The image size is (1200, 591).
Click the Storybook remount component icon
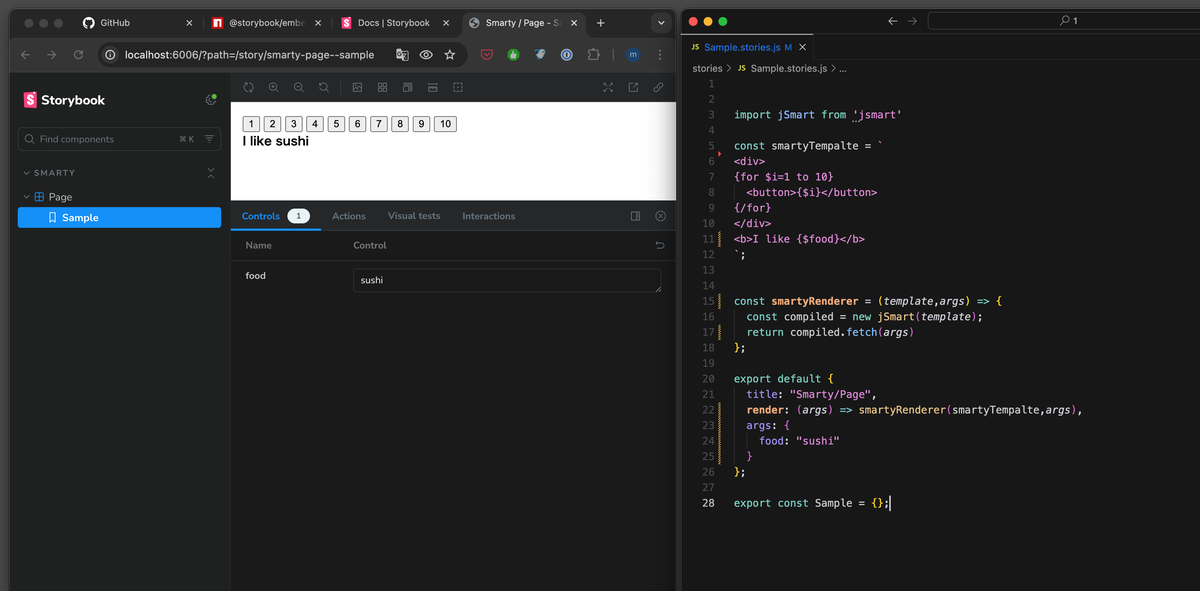point(249,88)
